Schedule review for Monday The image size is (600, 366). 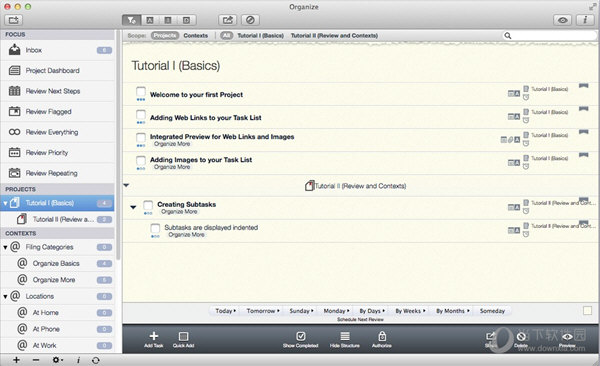pos(336,311)
